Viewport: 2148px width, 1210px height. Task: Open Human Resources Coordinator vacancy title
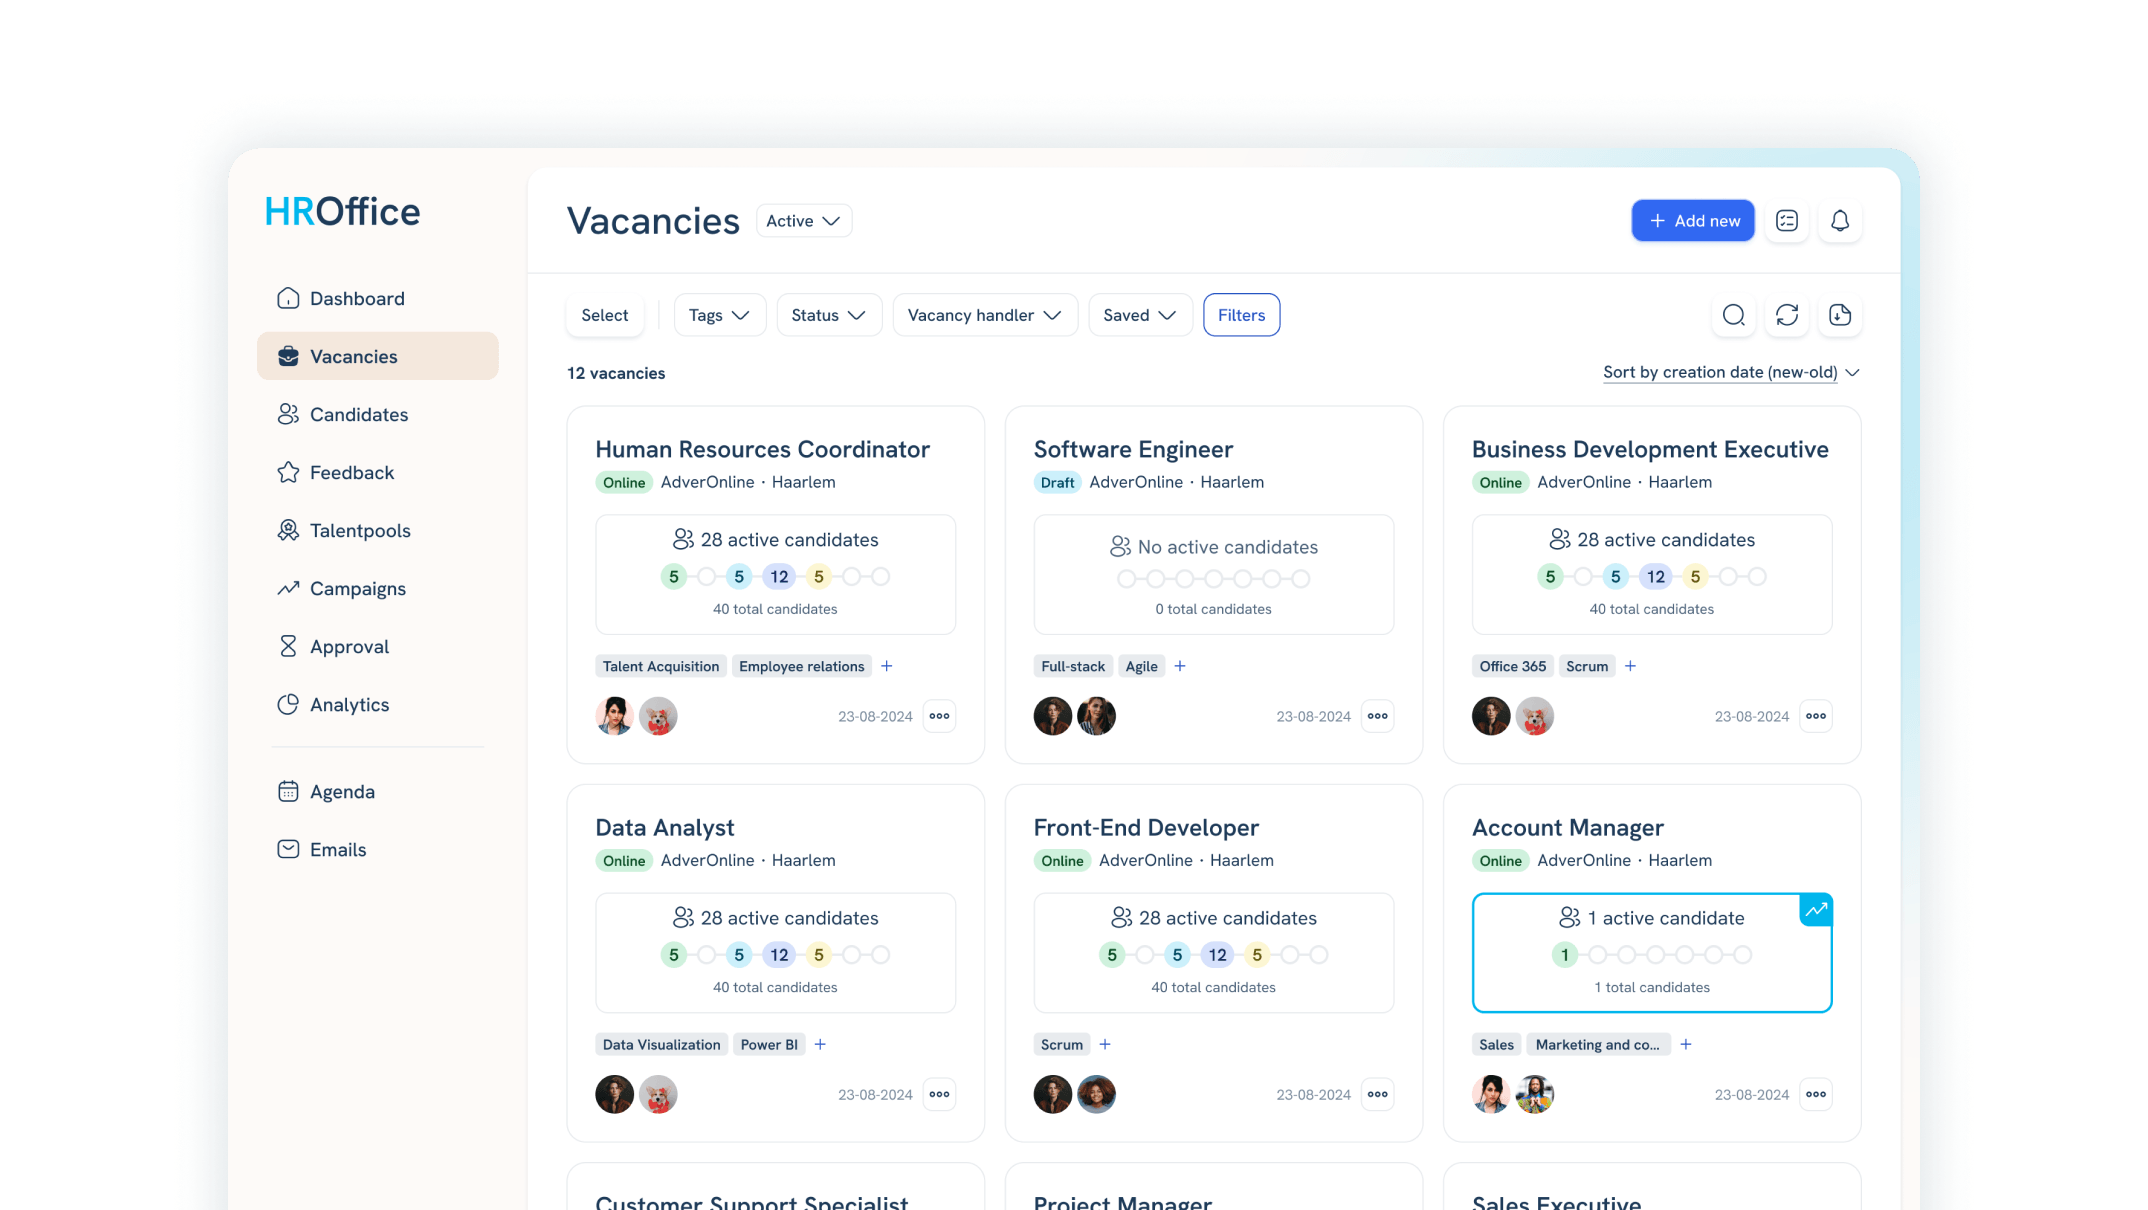(762, 449)
